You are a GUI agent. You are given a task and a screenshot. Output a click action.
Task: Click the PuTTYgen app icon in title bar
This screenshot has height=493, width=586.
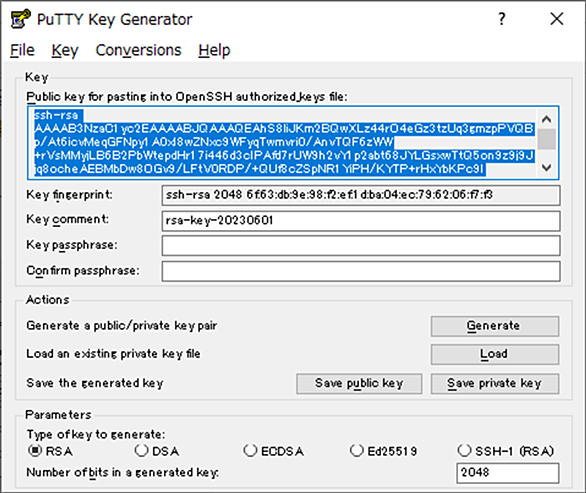[20, 19]
